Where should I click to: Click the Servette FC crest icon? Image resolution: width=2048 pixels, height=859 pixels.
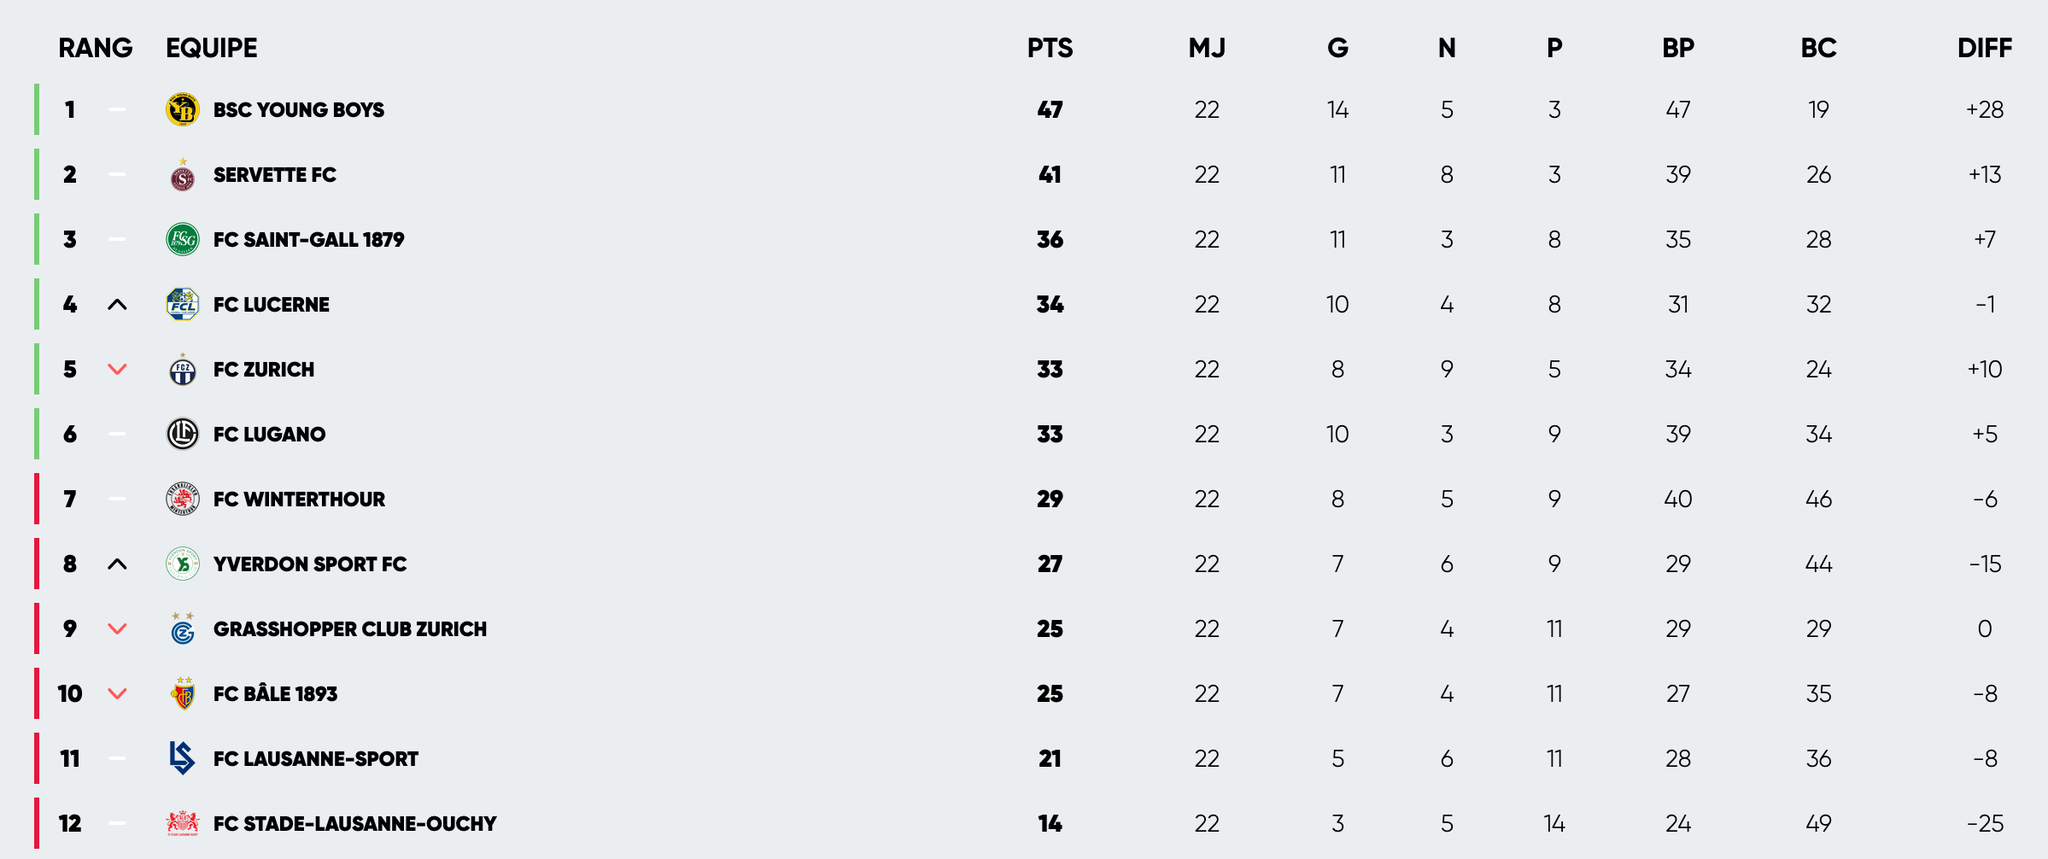[182, 176]
